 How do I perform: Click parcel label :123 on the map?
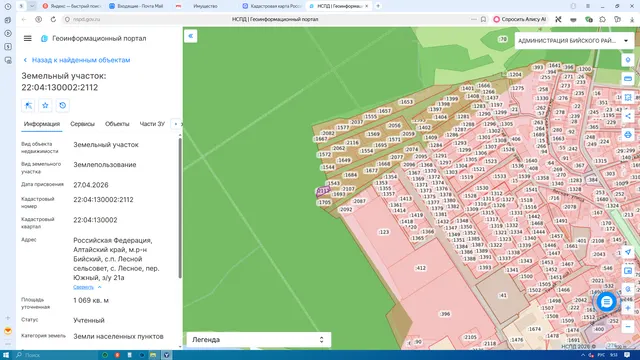click(384, 232)
